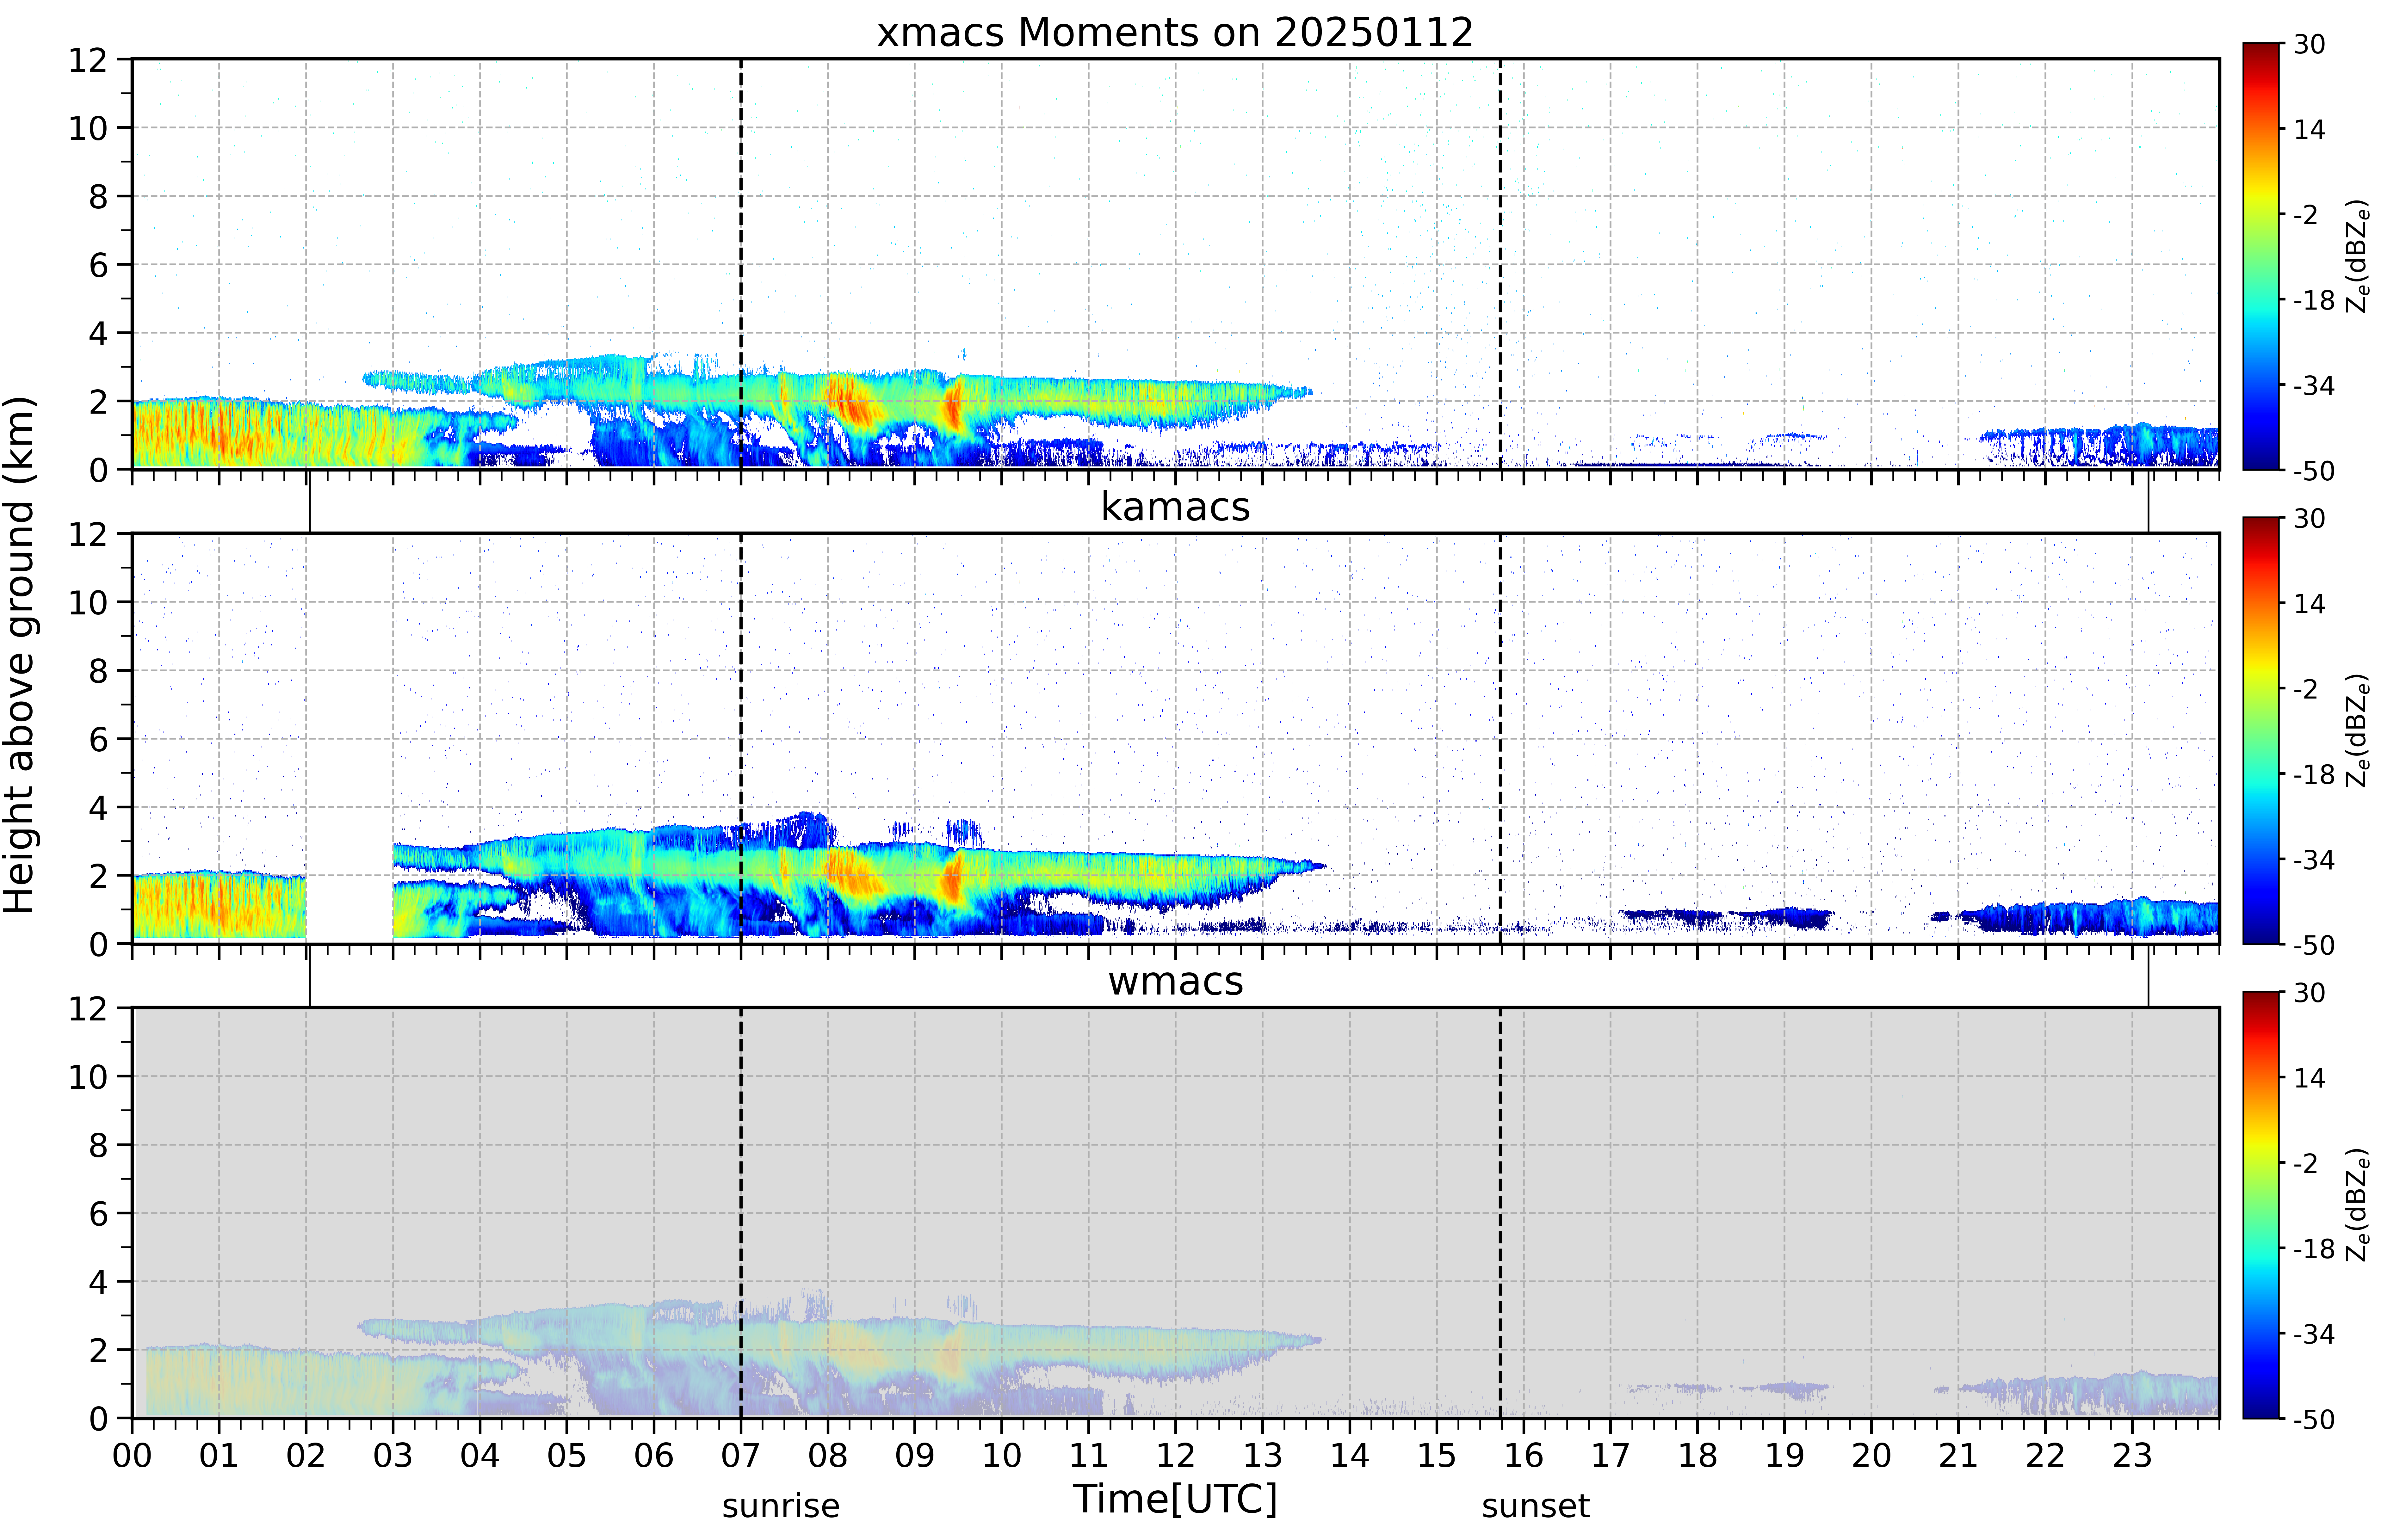The width and height of the screenshot is (2387, 1540).
Task: Click the sunset dashed line in the xmacs panel
Action: click(x=1500, y=264)
